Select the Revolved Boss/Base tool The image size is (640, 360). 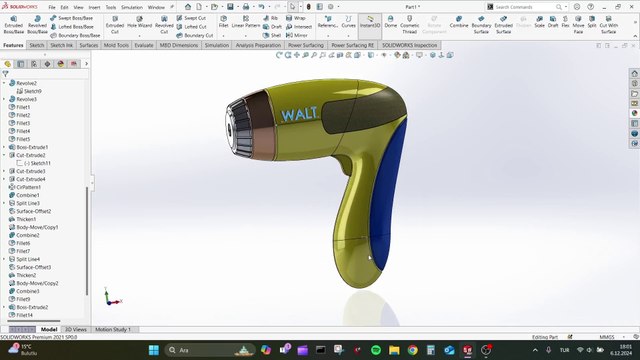point(37,25)
